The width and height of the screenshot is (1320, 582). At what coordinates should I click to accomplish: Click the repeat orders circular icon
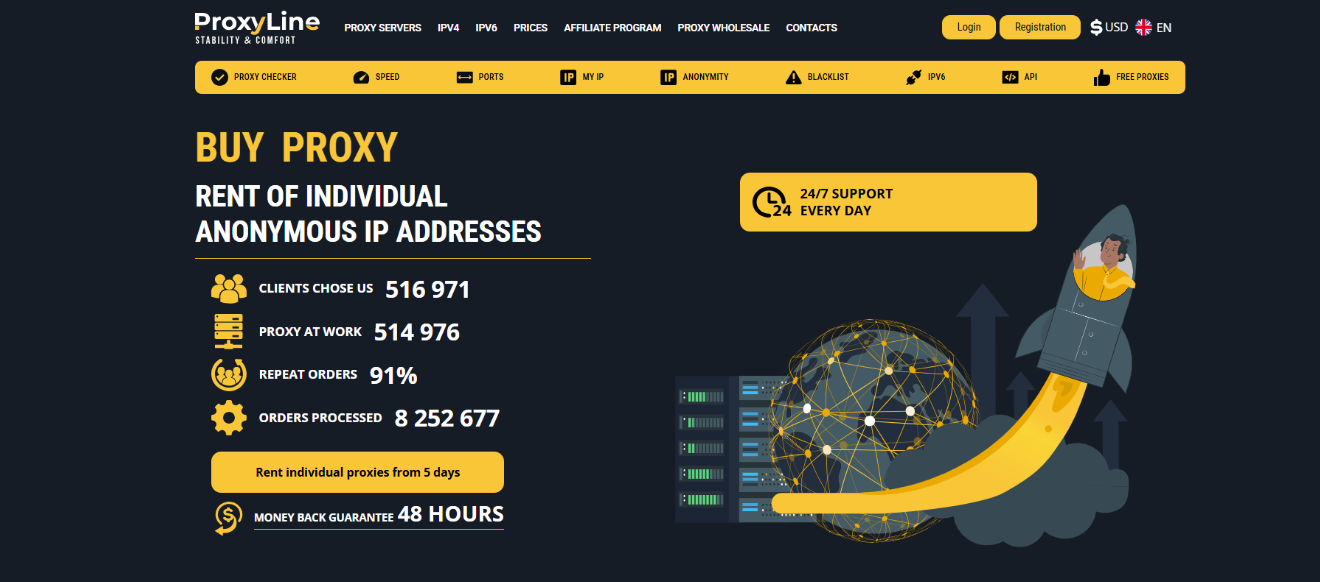click(x=229, y=375)
